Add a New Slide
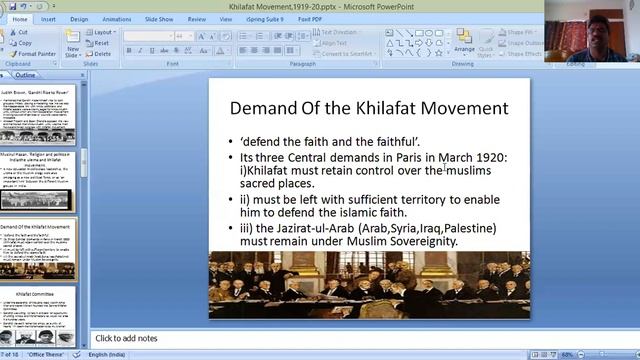The width and height of the screenshot is (640, 360). pos(73,44)
